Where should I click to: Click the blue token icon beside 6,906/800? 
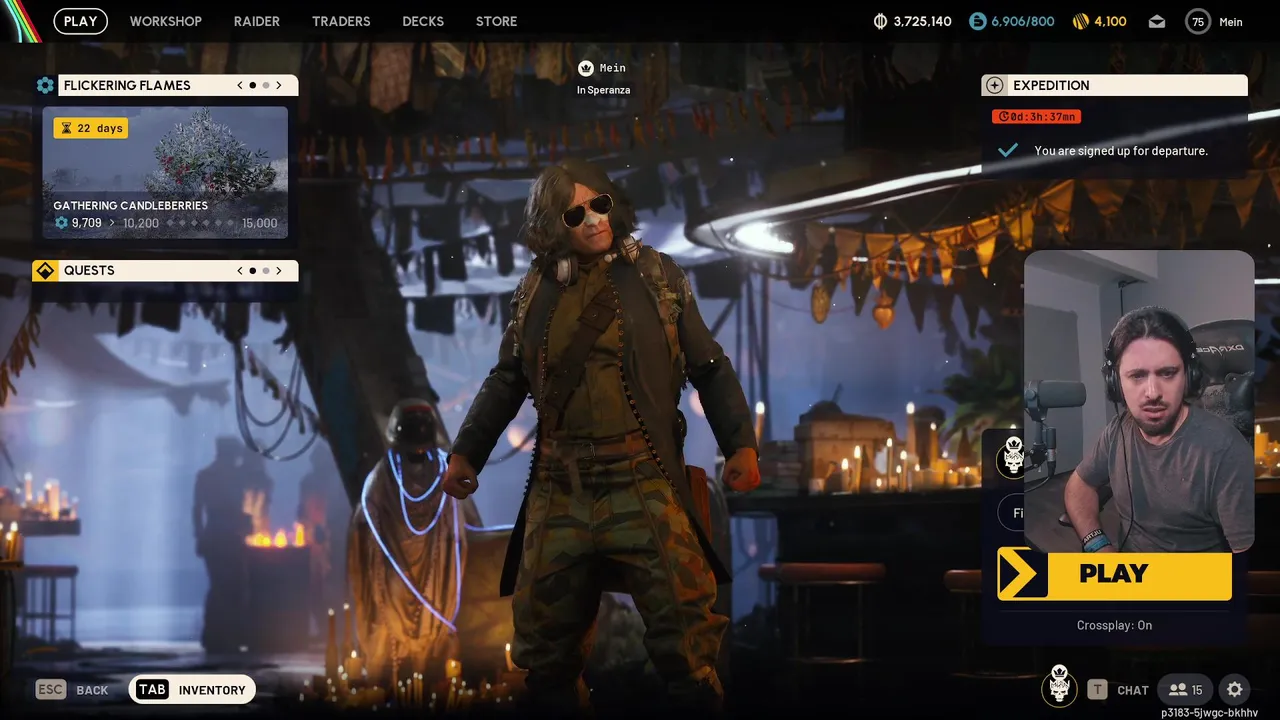978,21
